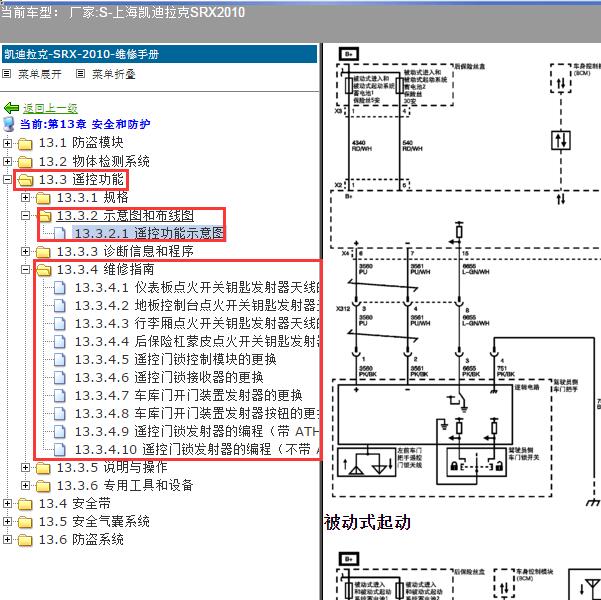The height and width of the screenshot is (600, 601).
Task: Click folder icon of 13.1 防盗模块
Action: [x=25, y=144]
